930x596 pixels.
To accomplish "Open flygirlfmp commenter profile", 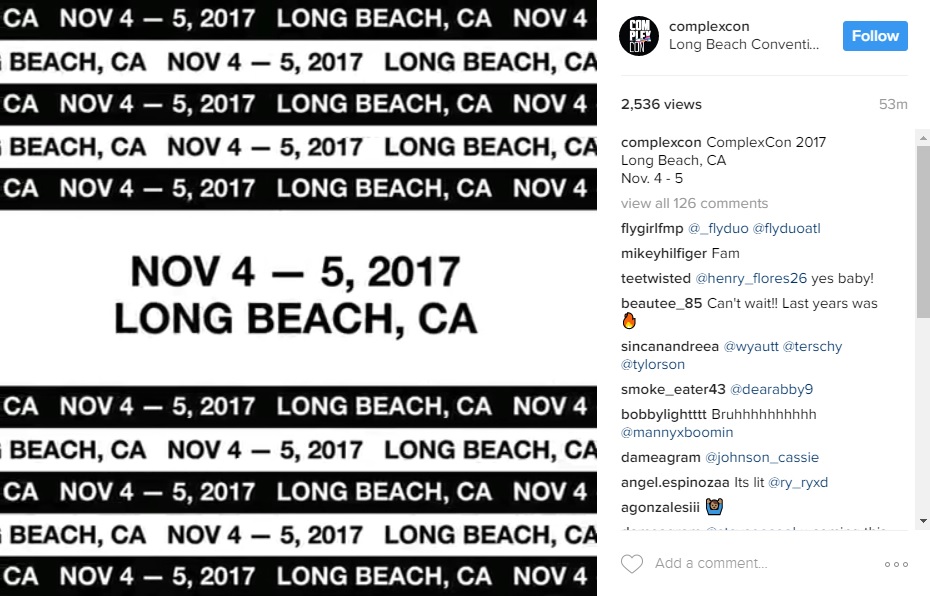I will [x=652, y=228].
